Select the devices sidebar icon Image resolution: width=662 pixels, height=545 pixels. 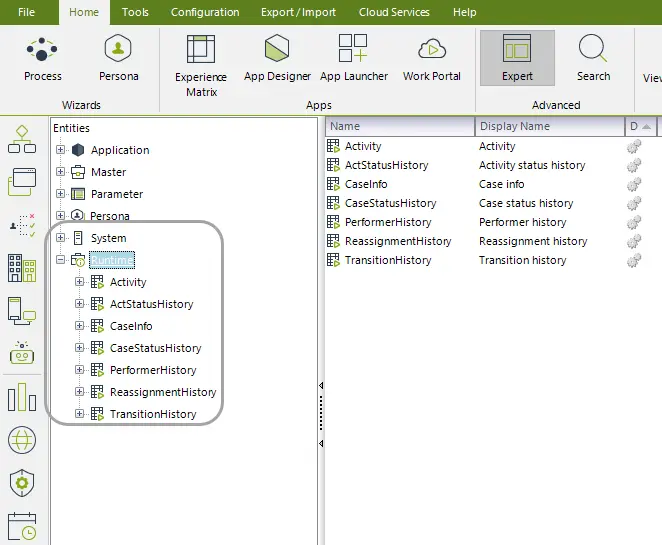click(x=22, y=311)
